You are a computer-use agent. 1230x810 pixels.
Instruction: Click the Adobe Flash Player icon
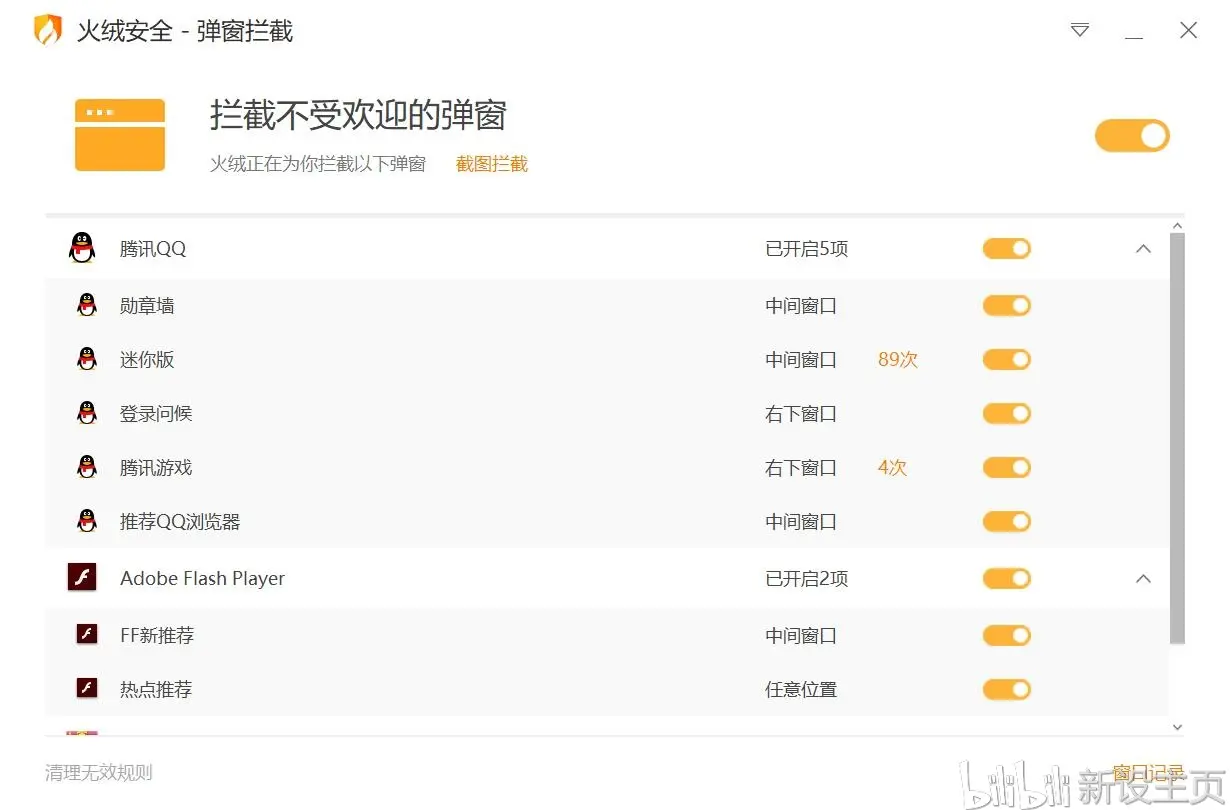point(82,577)
